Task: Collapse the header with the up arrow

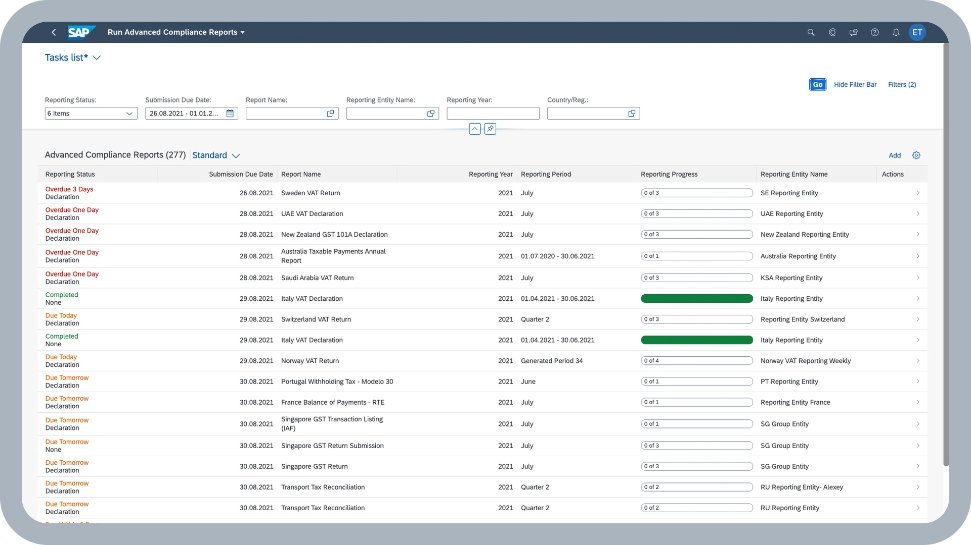Action: pyautogui.click(x=474, y=129)
